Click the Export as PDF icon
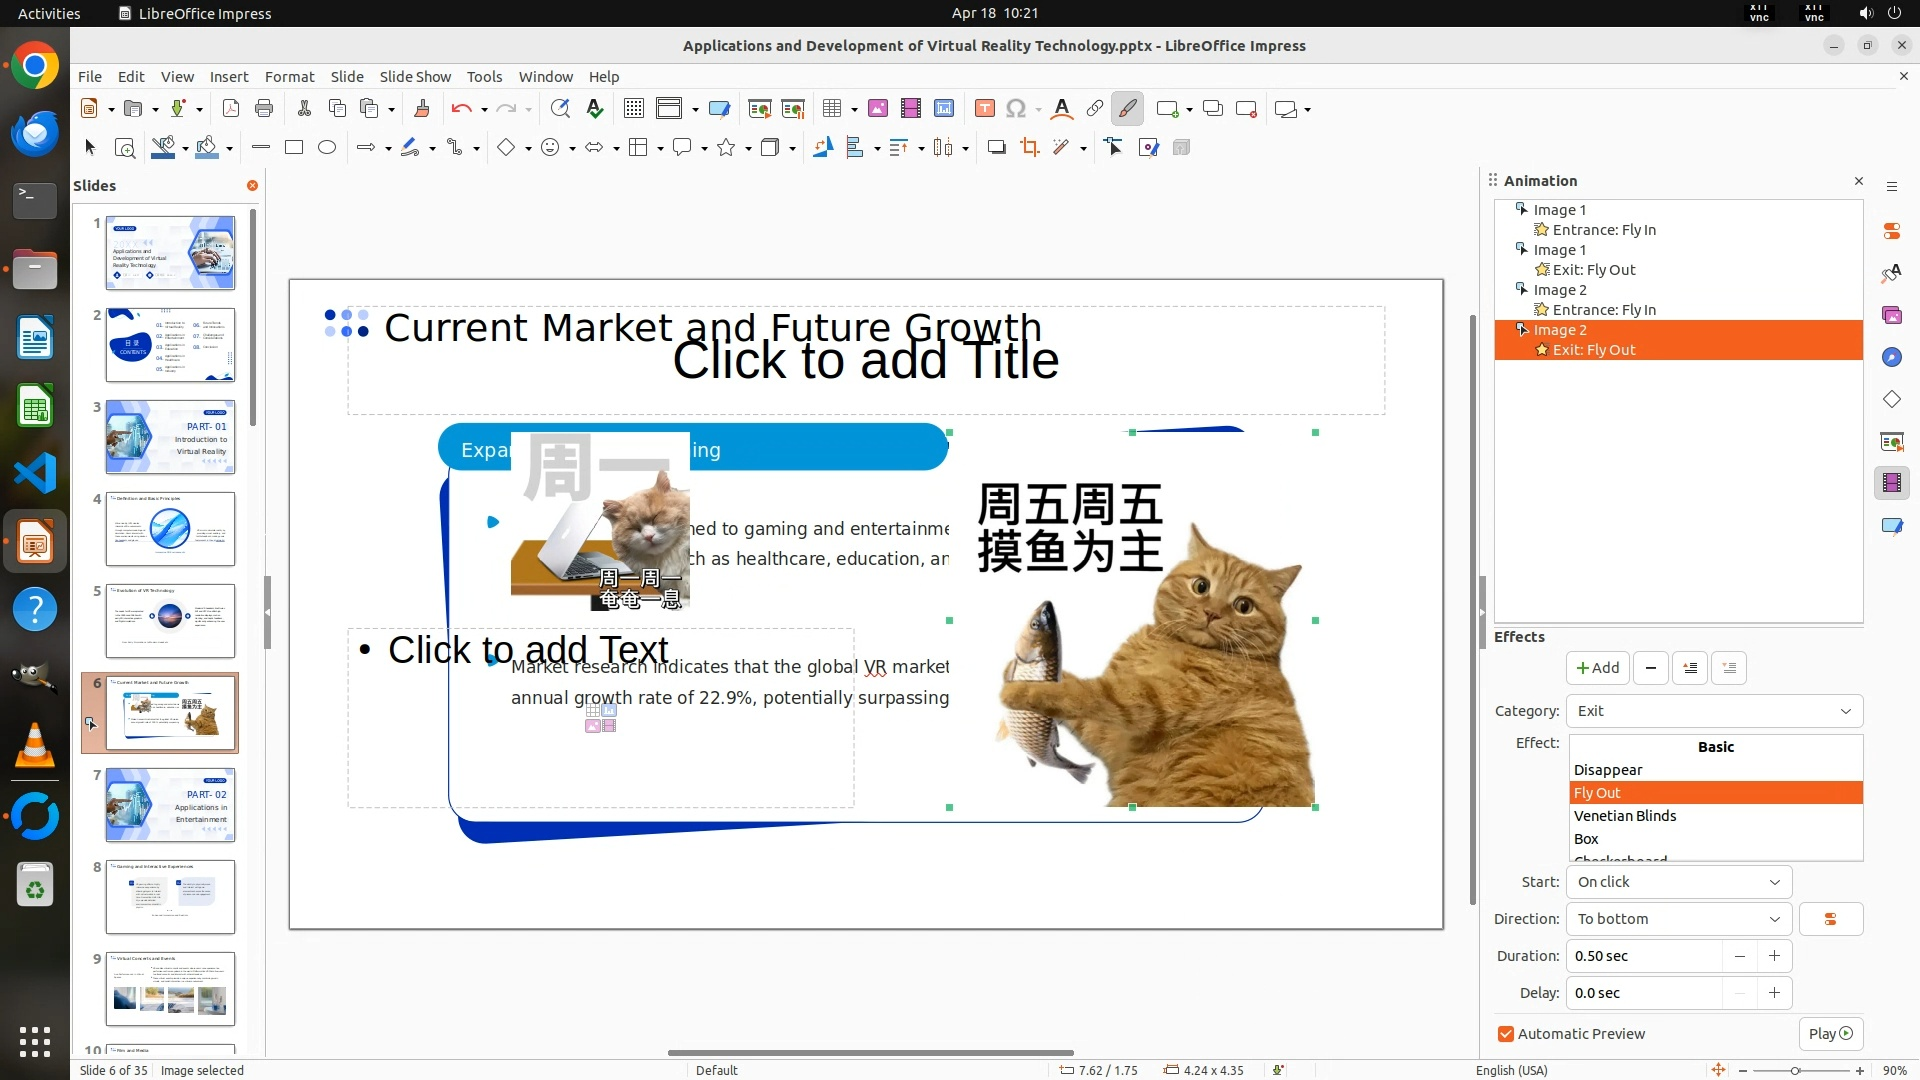The image size is (1920, 1080). tap(231, 109)
